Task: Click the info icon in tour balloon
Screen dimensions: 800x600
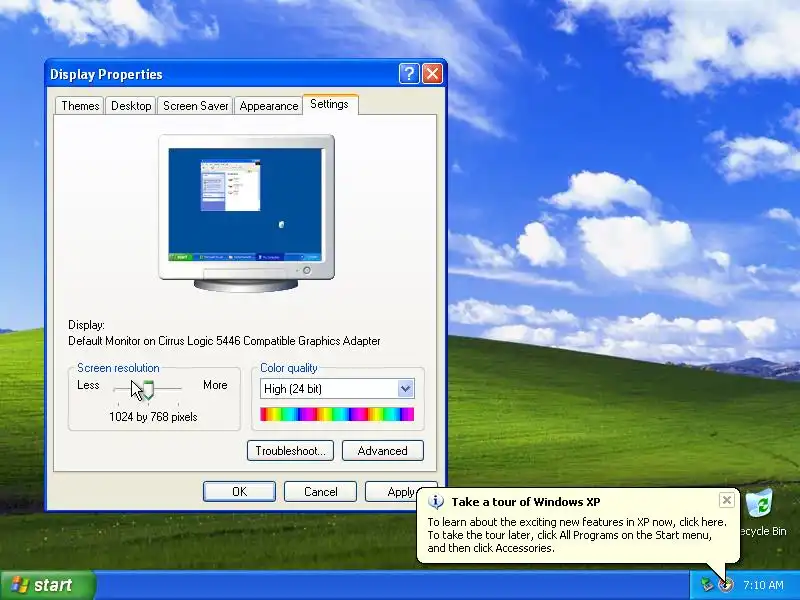Action: [435, 502]
